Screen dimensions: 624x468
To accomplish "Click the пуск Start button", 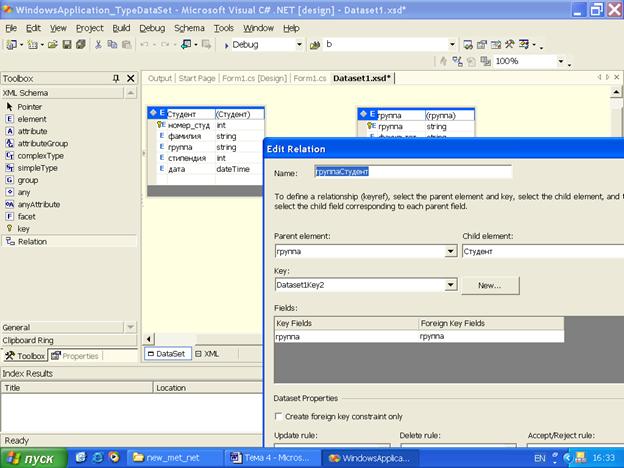I will (33, 458).
